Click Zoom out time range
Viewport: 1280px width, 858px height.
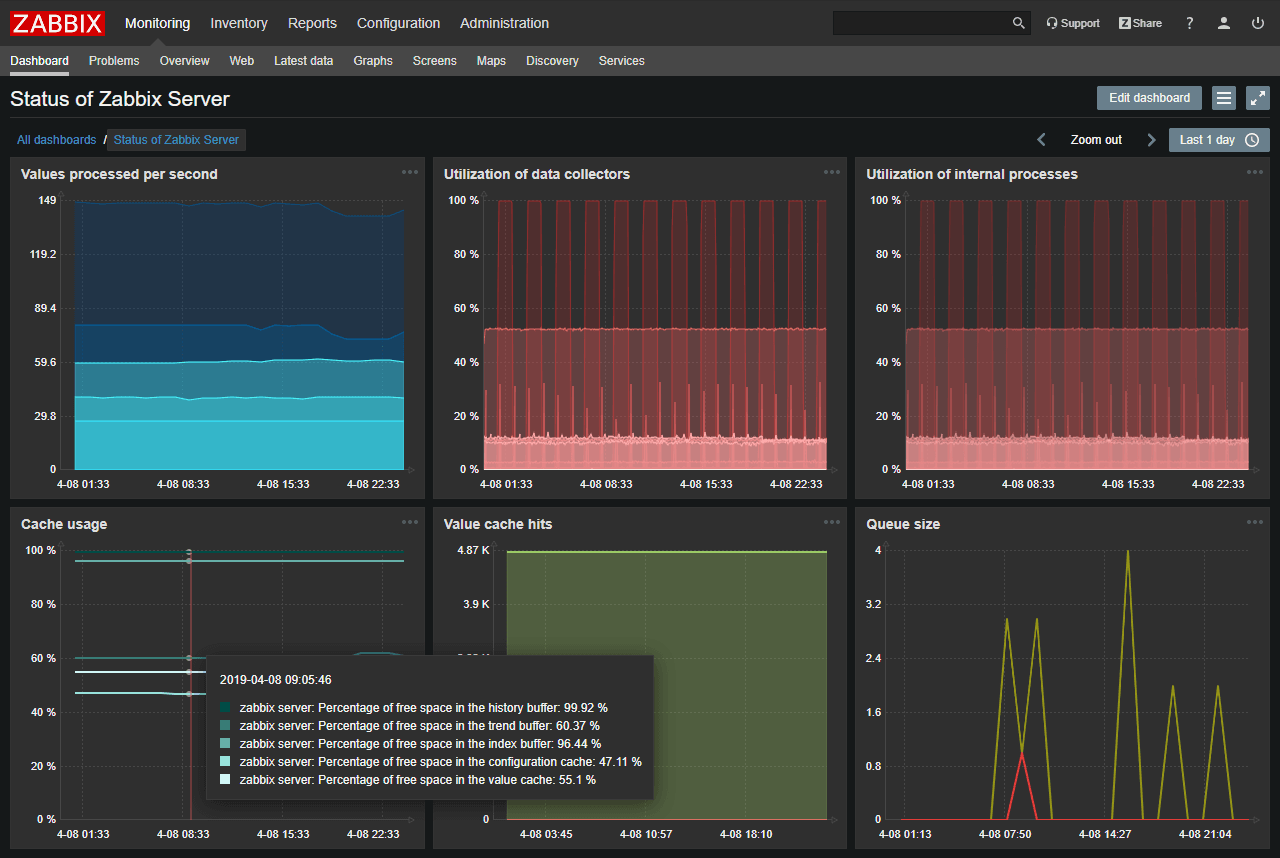[x=1096, y=140]
